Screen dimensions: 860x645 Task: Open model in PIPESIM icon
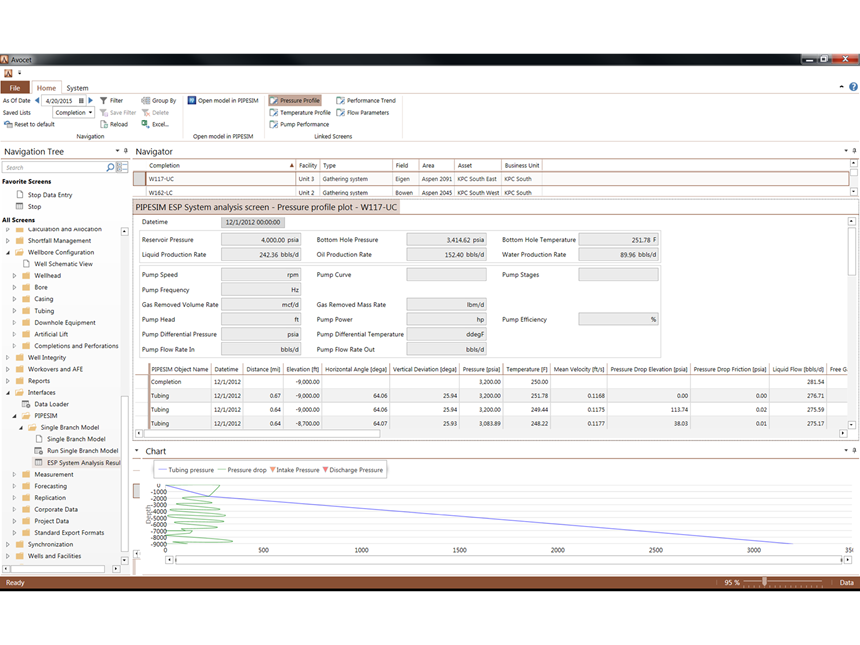[192, 101]
